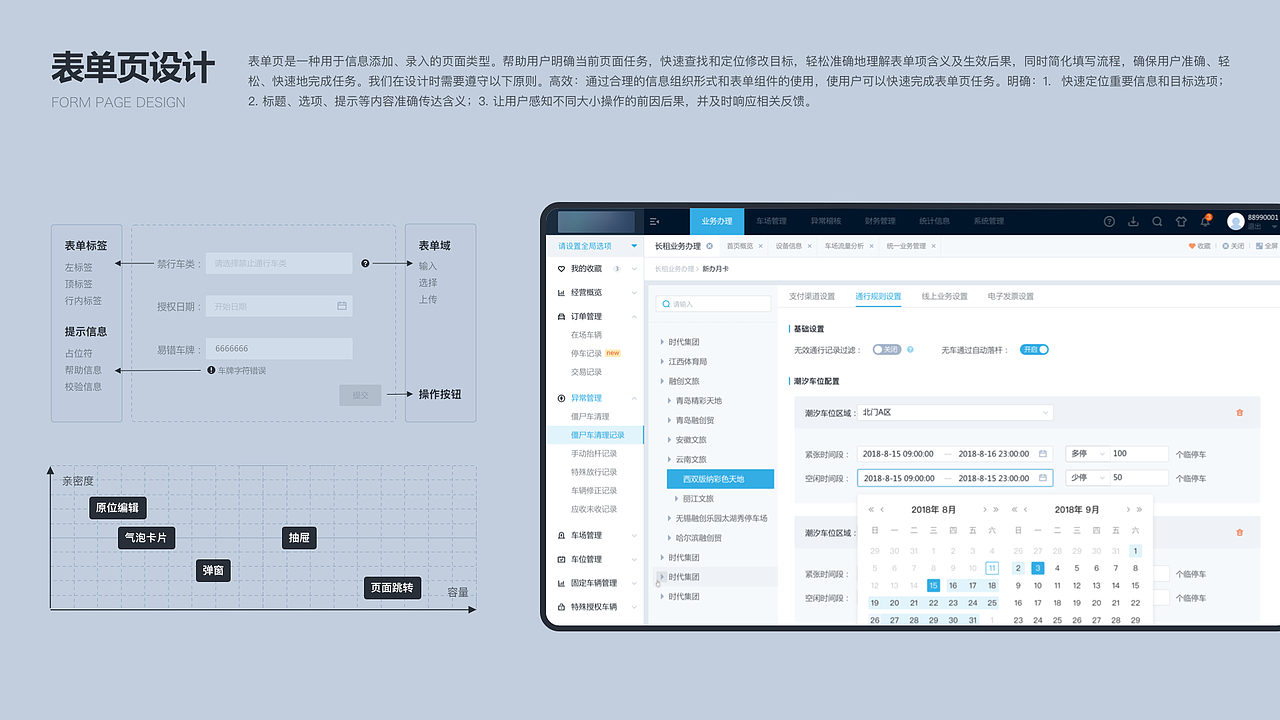Viewport: 1280px width, 720px height.
Task: Click the download icon in the top bar
Action: point(1133,221)
